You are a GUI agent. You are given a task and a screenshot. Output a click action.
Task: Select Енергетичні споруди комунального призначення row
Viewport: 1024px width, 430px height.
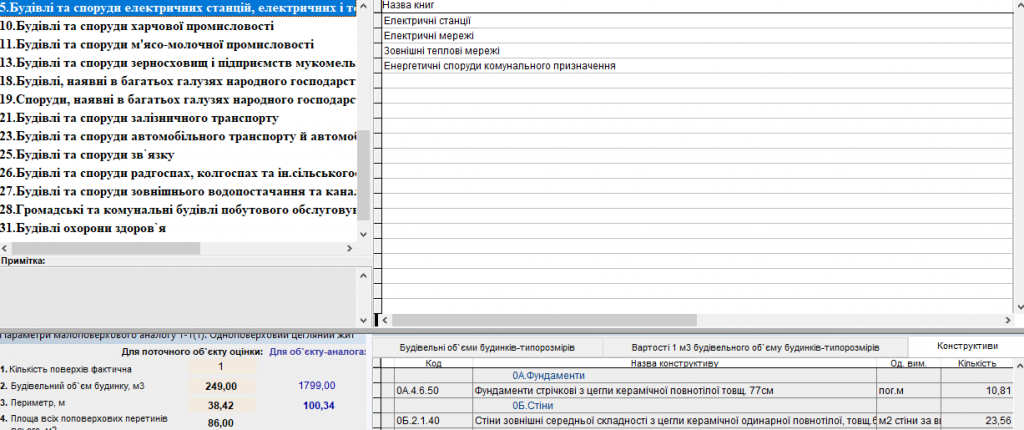(696, 65)
